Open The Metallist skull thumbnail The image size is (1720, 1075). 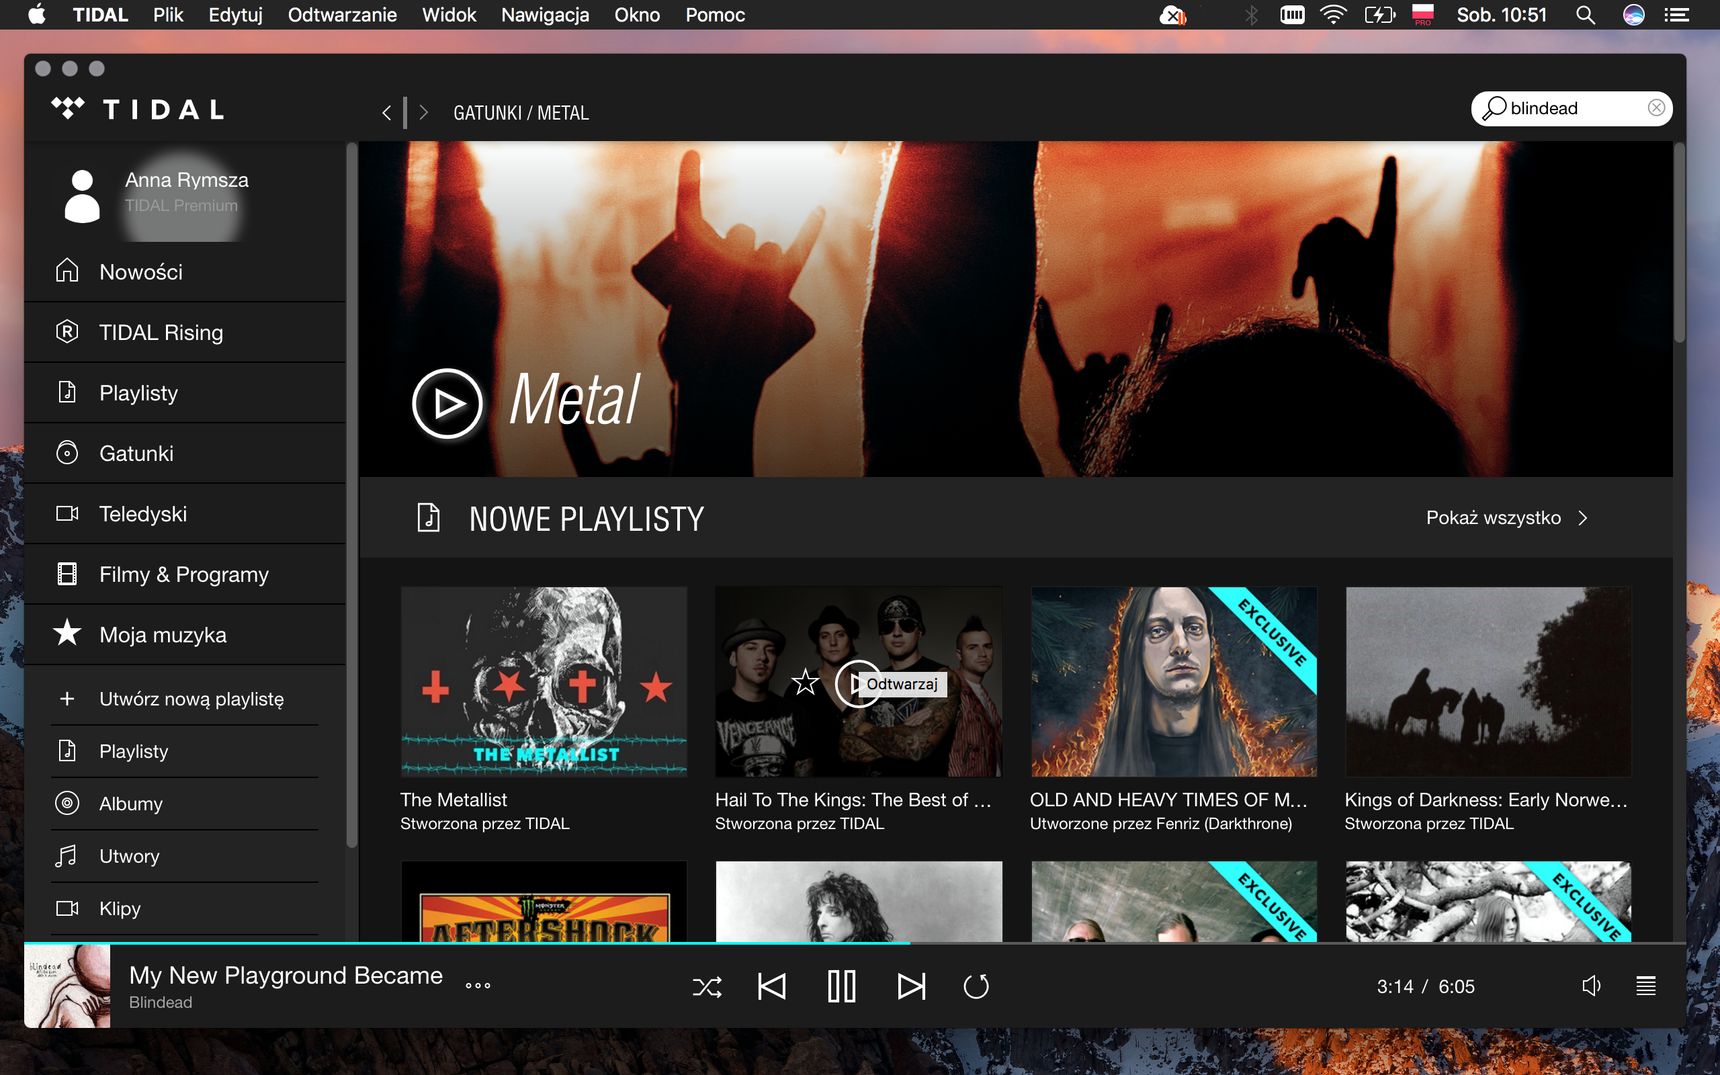pyautogui.click(x=544, y=682)
